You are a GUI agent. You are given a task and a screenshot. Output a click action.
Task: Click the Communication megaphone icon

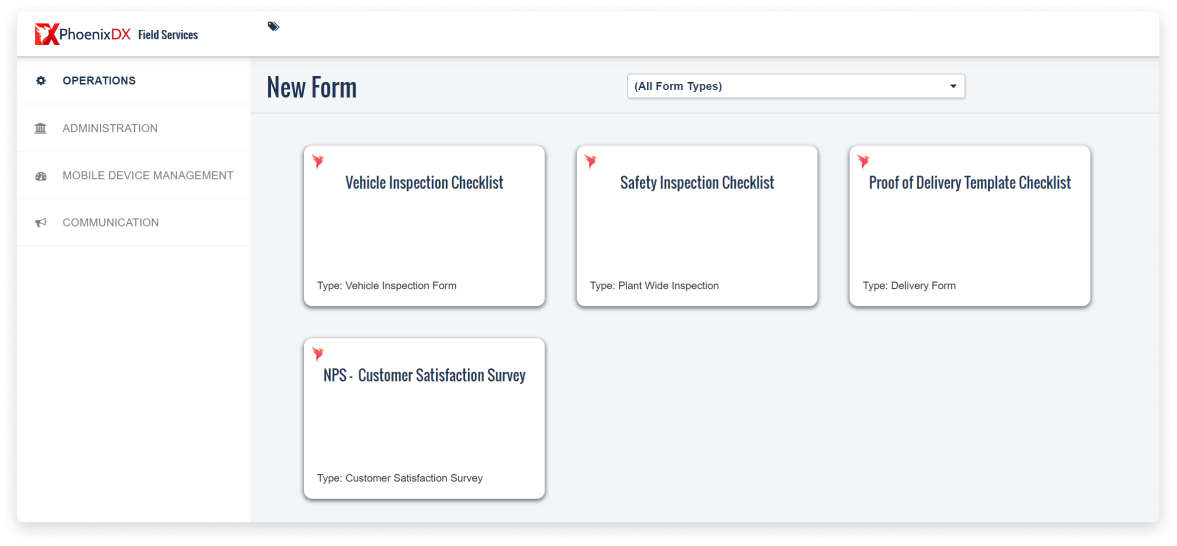(x=41, y=223)
